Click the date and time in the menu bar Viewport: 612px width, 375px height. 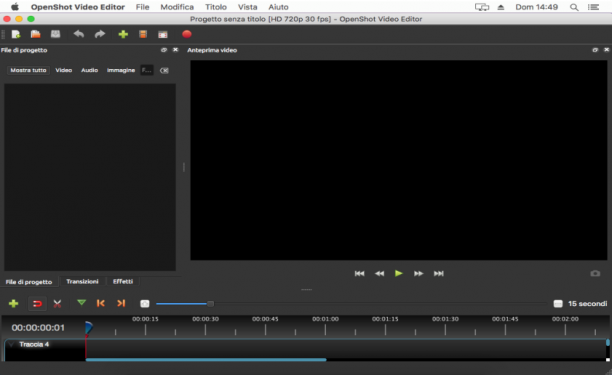pyautogui.click(x=537, y=7)
